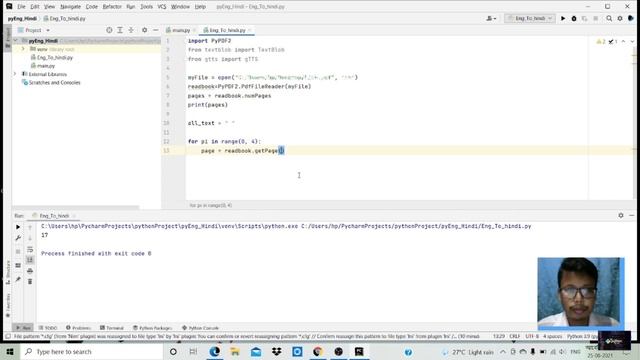Click the UTF-8 encoding status

coord(532,336)
